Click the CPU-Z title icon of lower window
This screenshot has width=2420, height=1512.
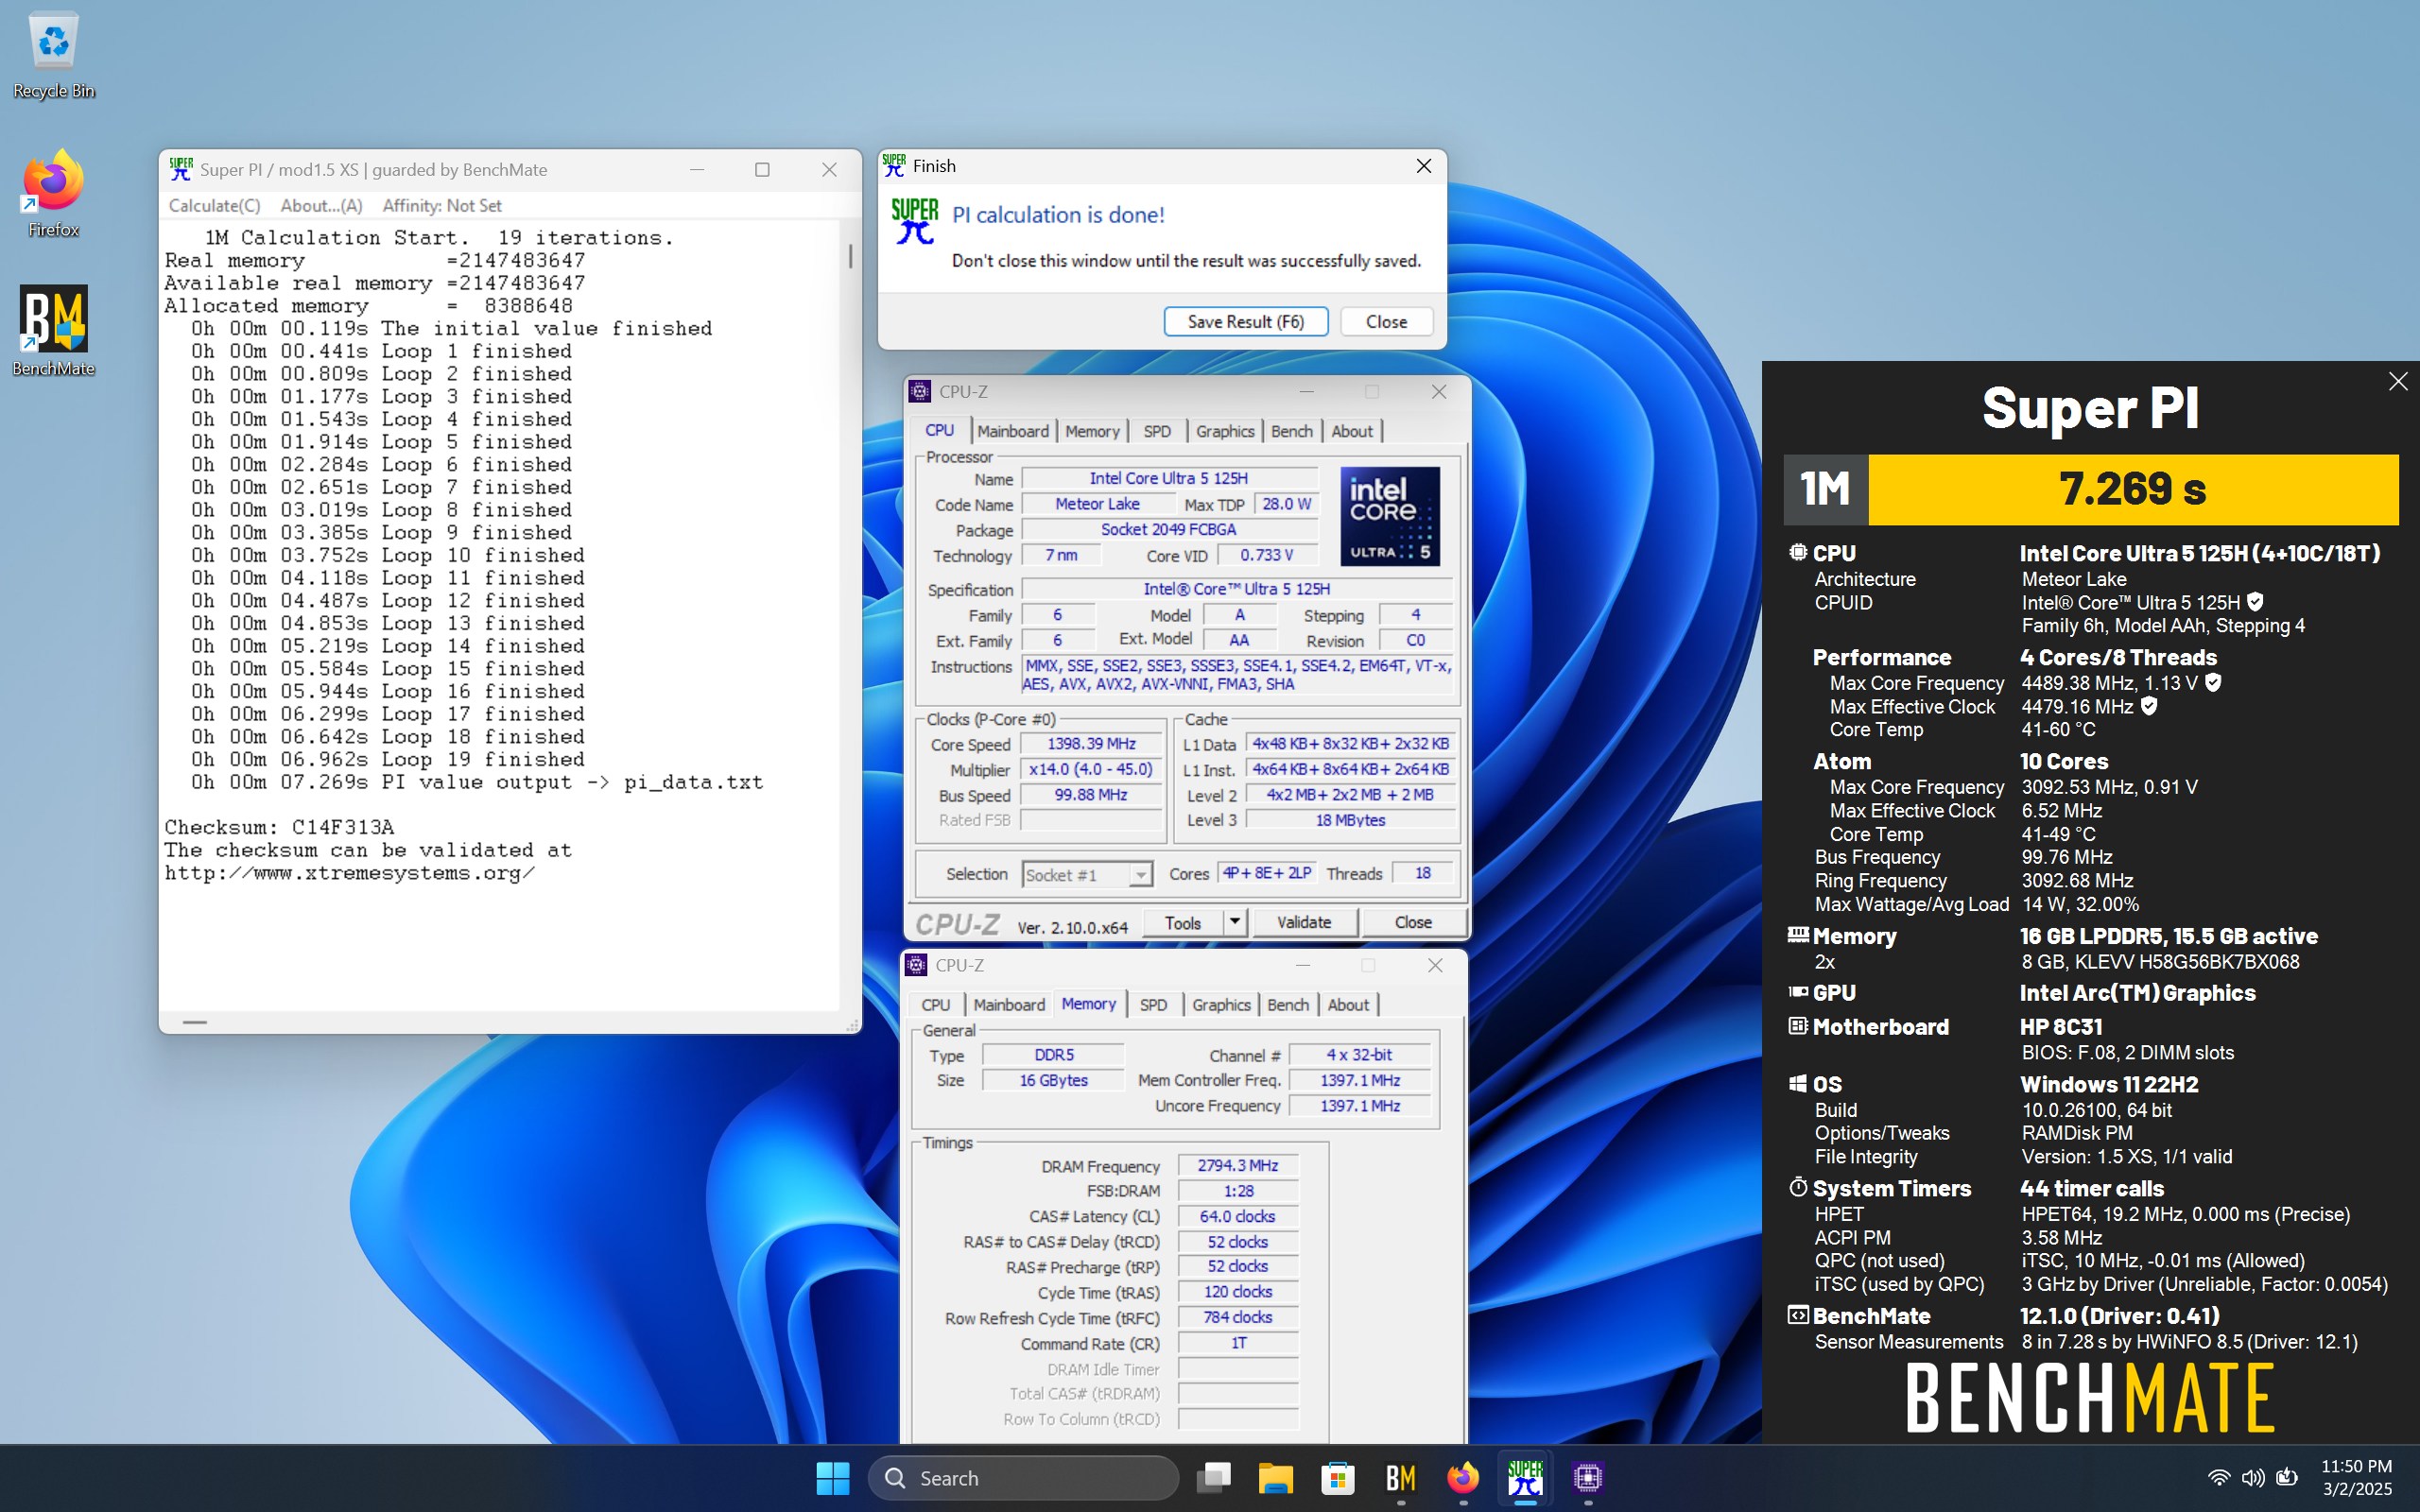916,965
